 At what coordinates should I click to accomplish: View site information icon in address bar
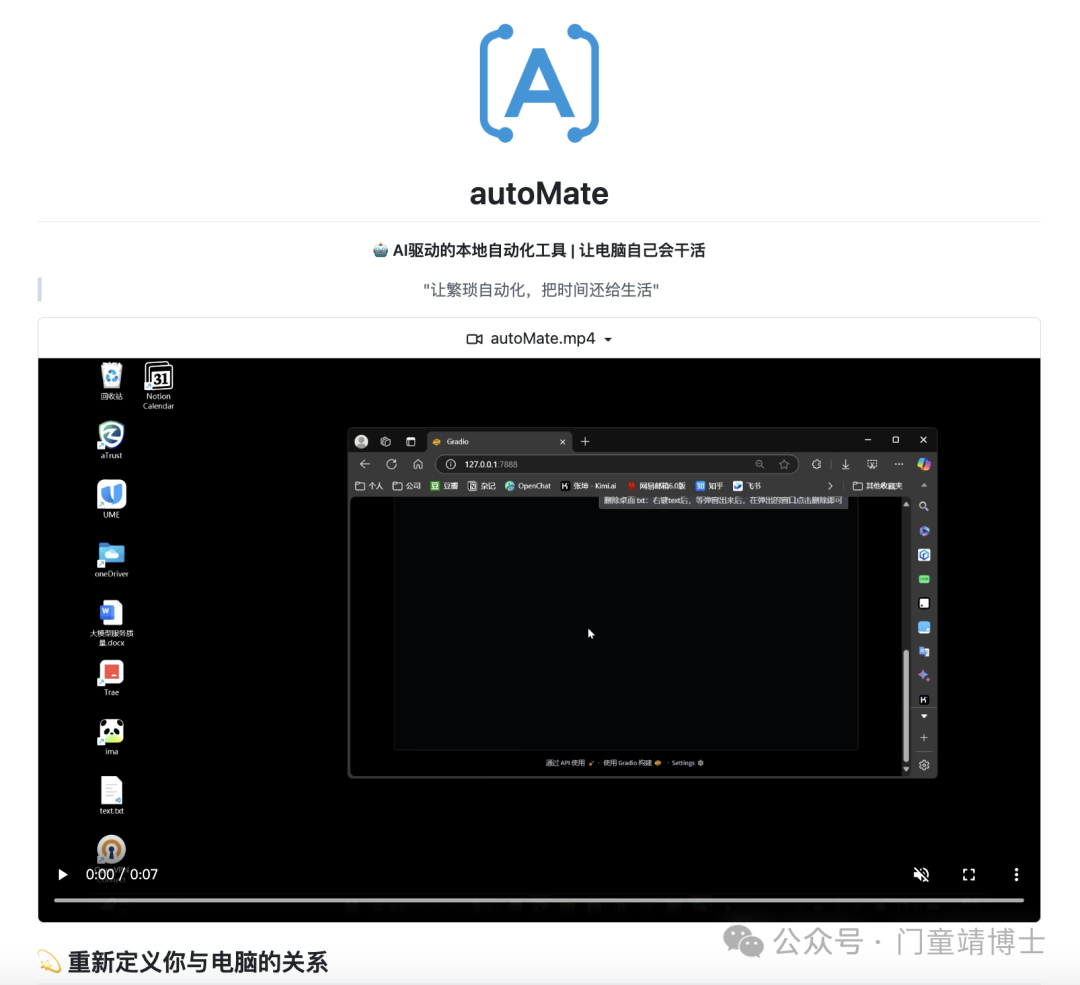click(x=450, y=464)
